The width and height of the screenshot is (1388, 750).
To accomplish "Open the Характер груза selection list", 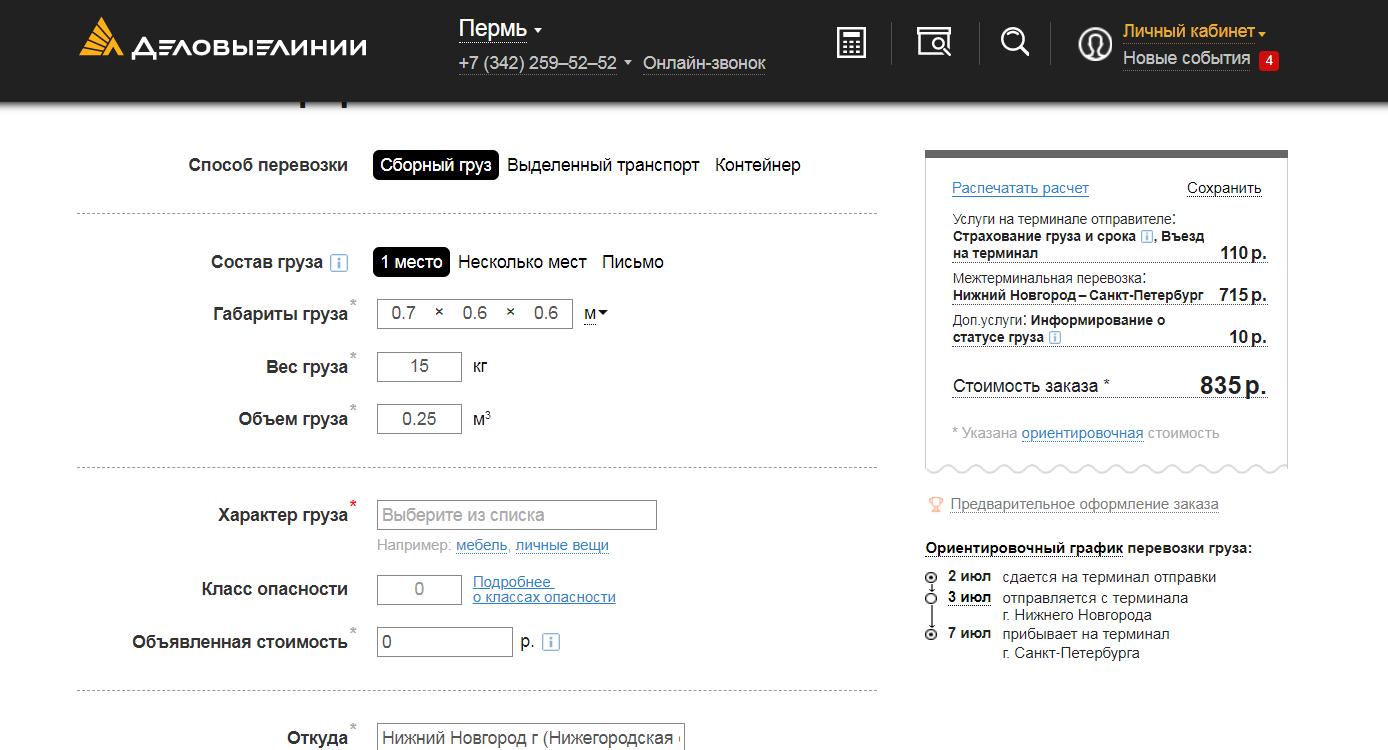I will pos(516,515).
